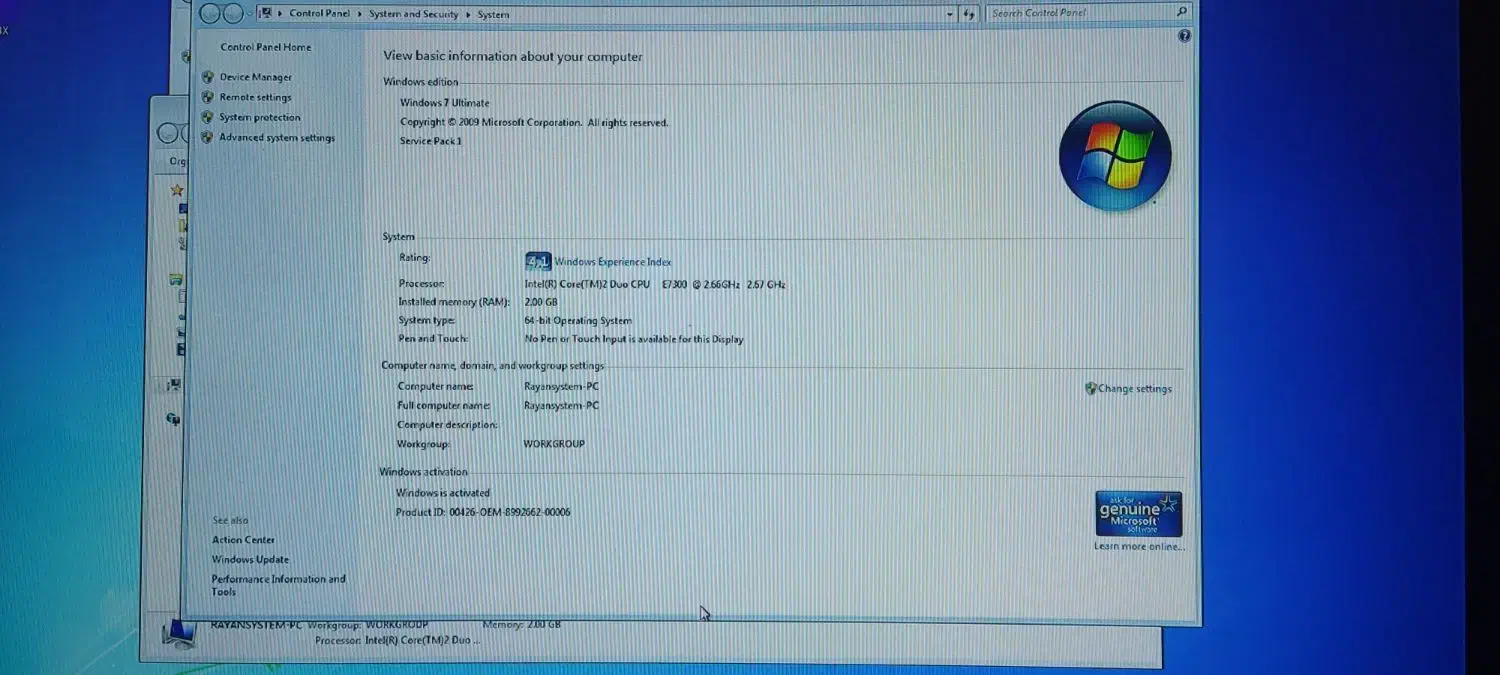Open the address bar history dropdown arrow
Image resolution: width=1500 pixels, height=675 pixels.
[950, 14]
